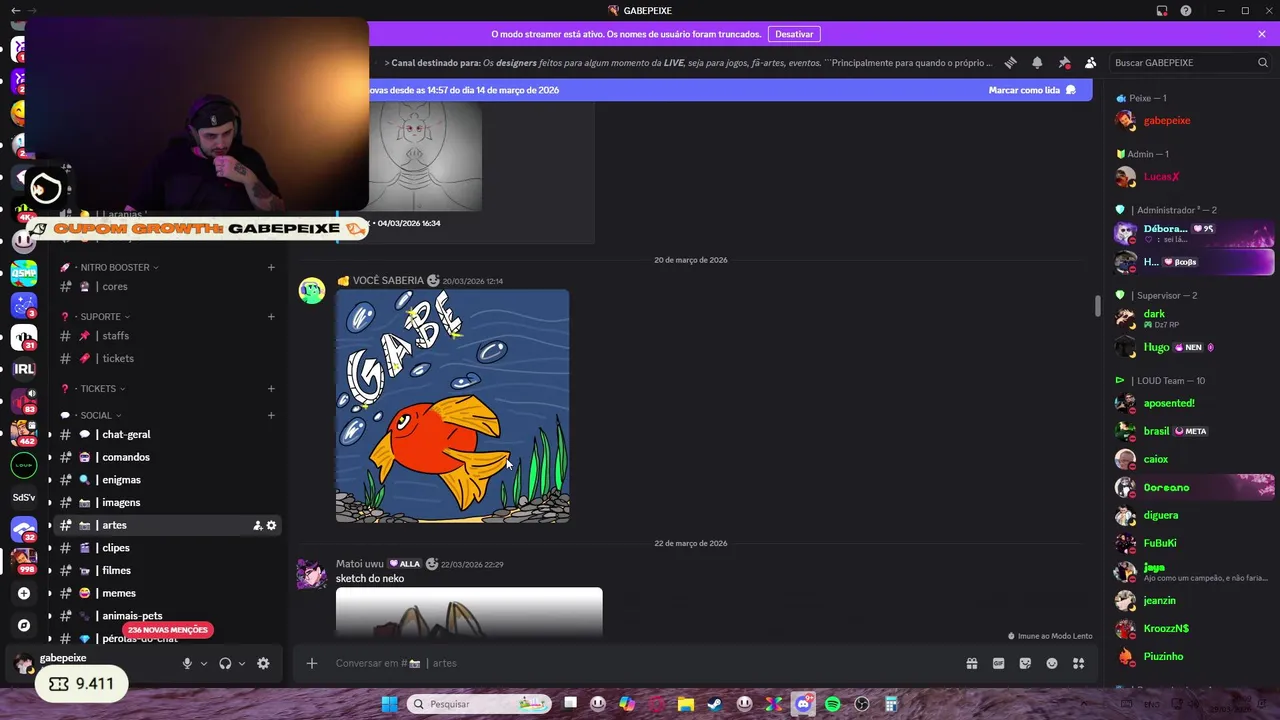This screenshot has height=720, width=1280.
Task: Open the artes channel settings gear
Action: click(271, 525)
